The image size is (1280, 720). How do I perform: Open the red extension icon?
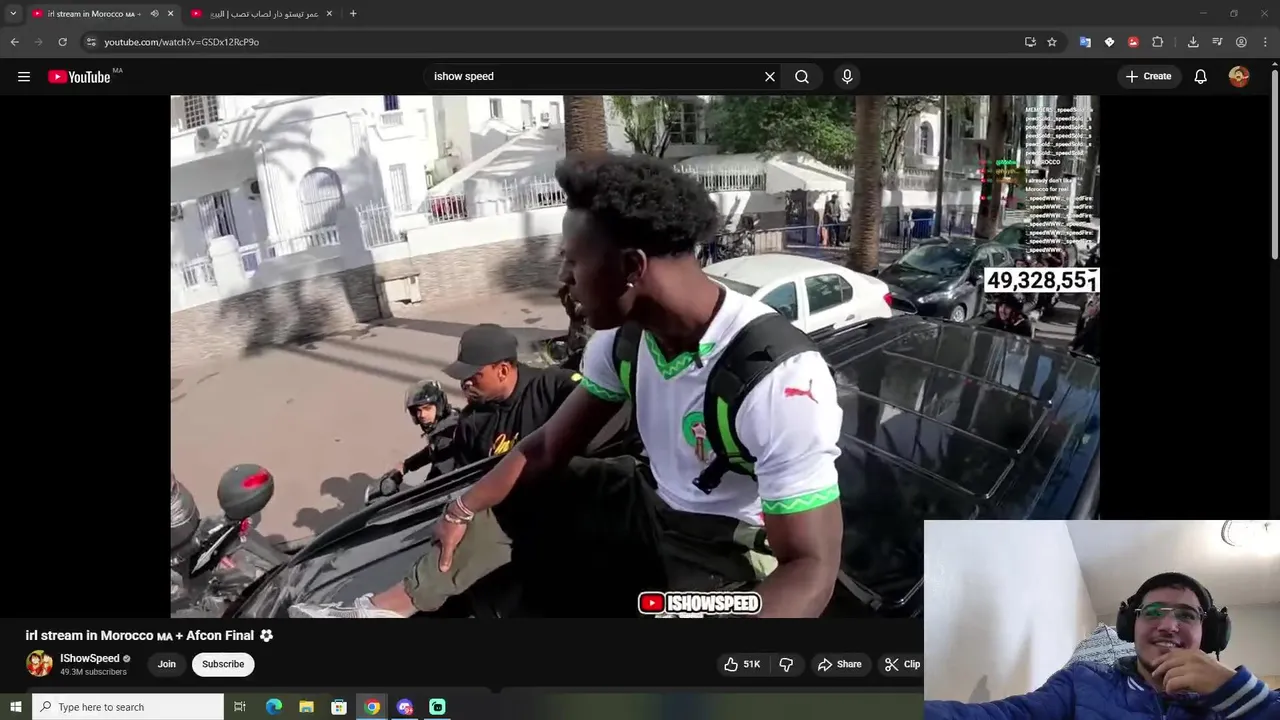1133,42
